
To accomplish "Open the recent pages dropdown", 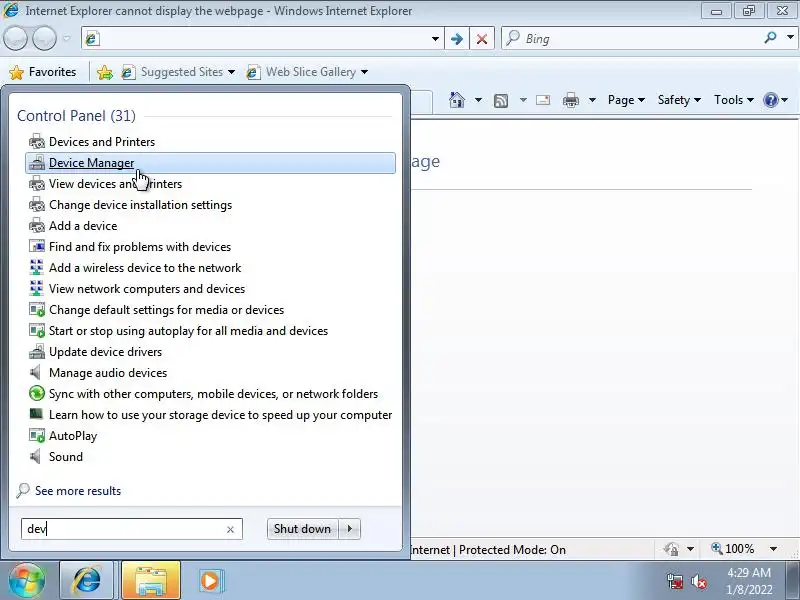I will (67, 38).
